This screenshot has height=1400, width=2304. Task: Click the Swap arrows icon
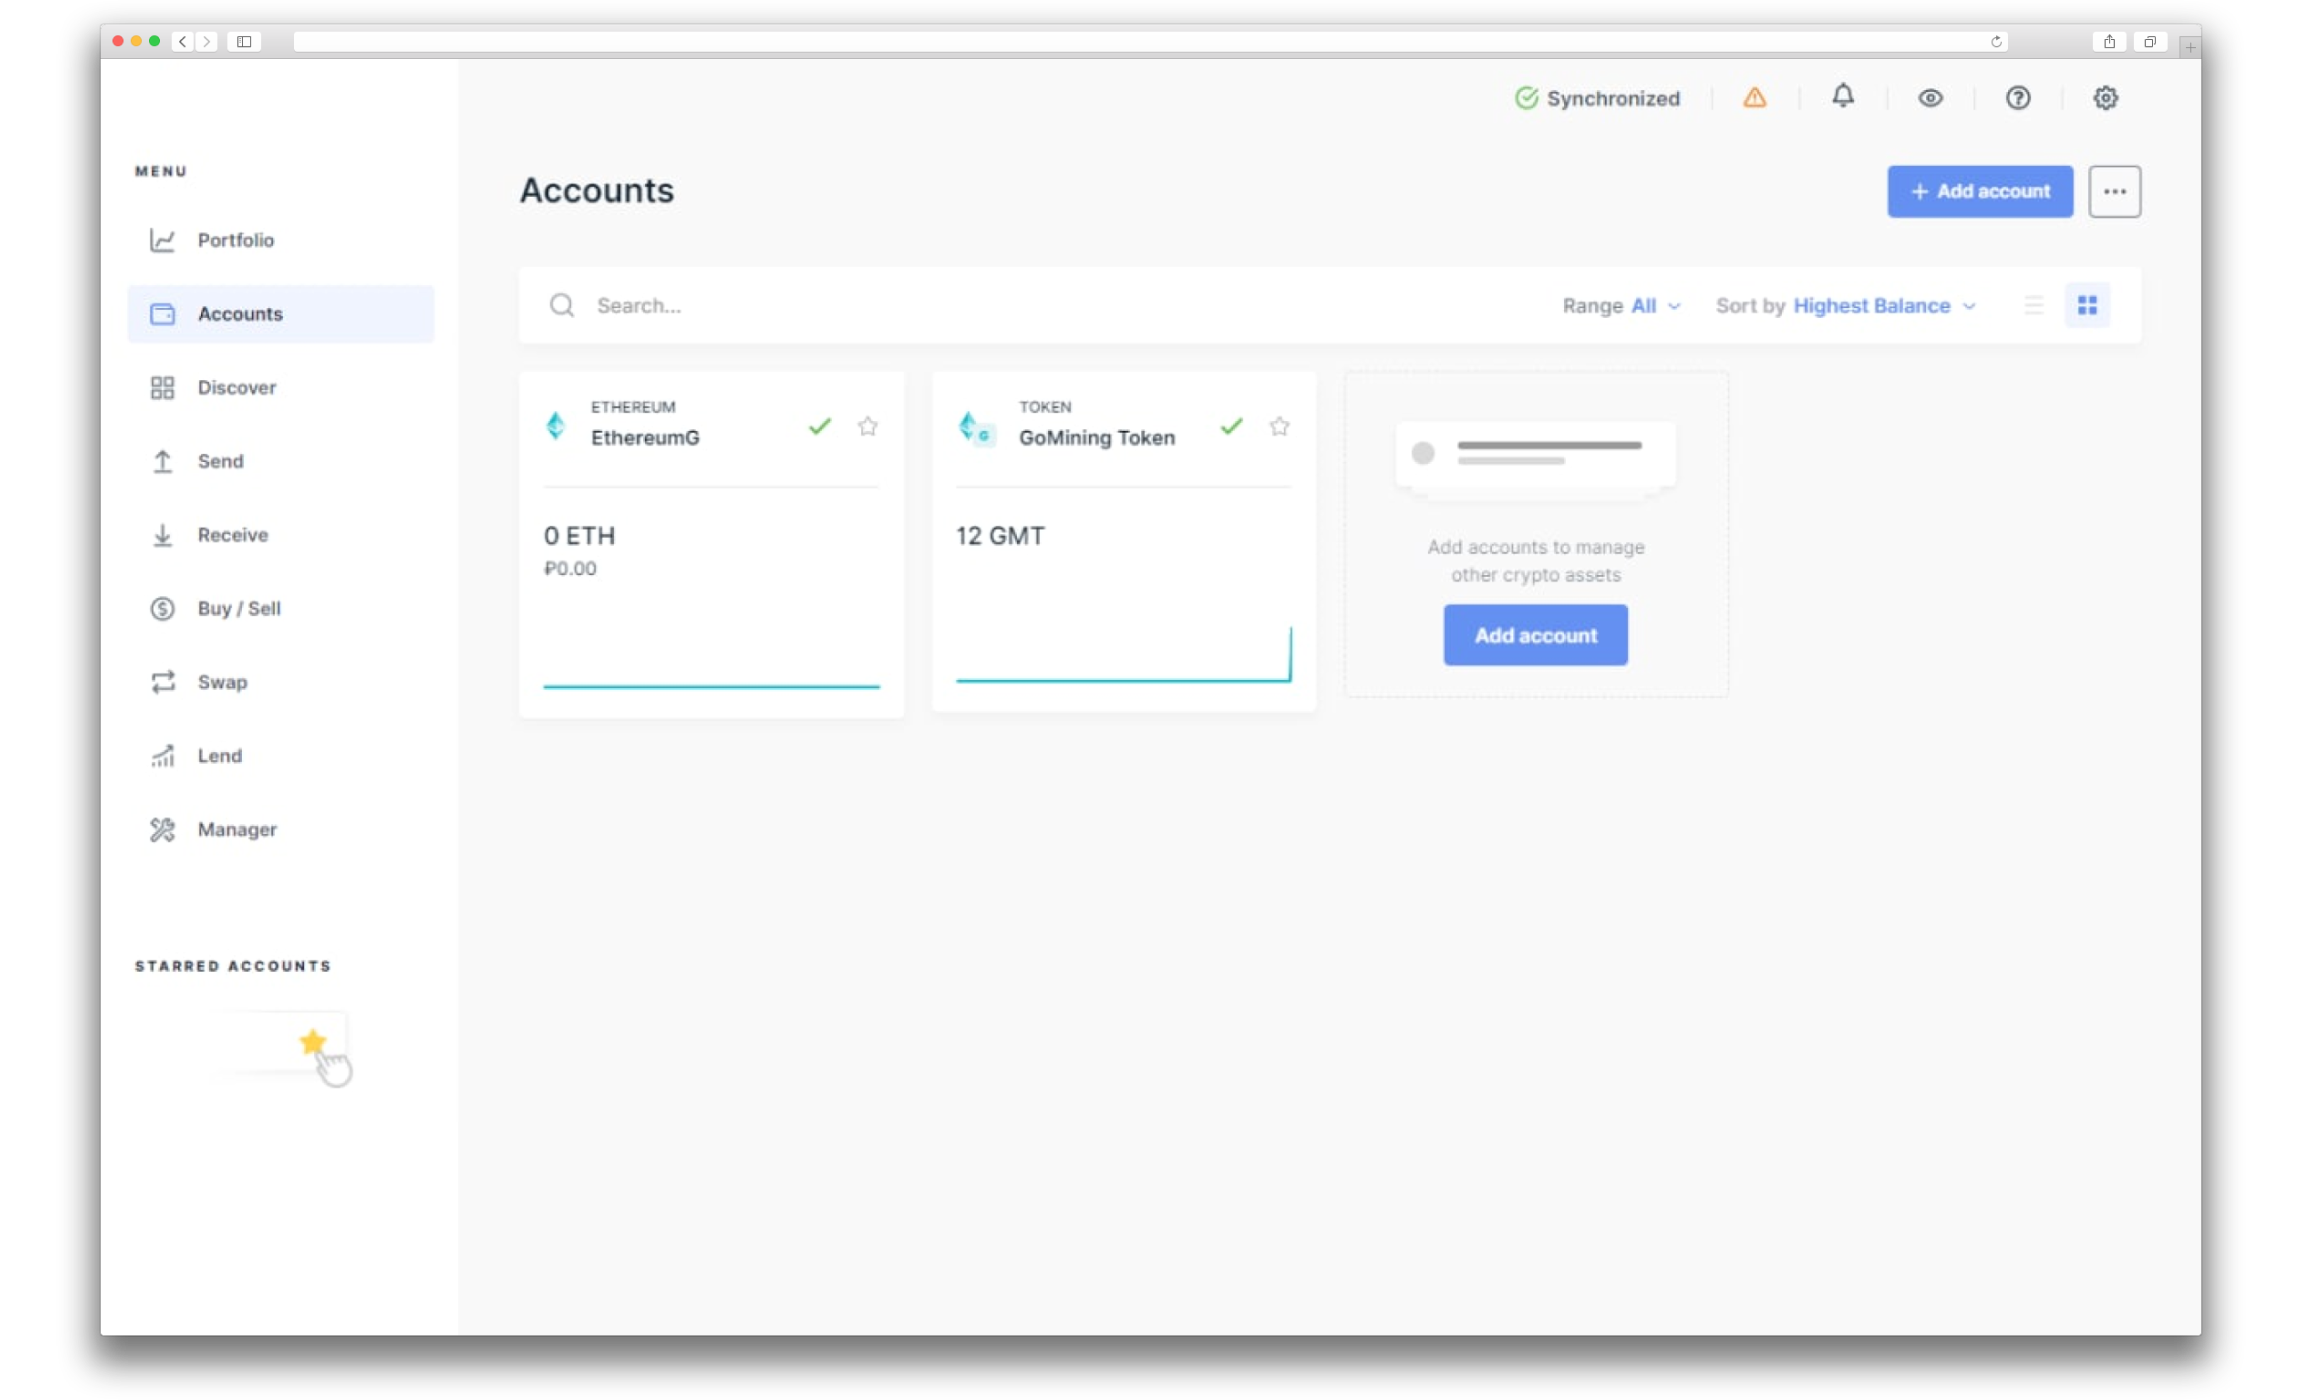(x=162, y=682)
